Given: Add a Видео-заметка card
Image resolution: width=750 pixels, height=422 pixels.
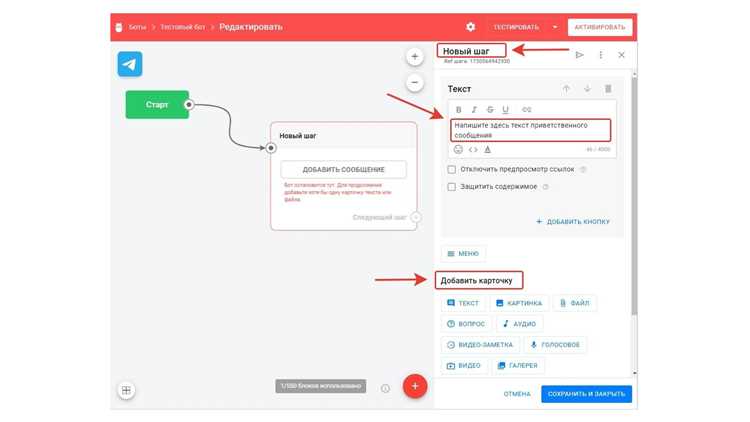Looking at the screenshot, I should (480, 344).
